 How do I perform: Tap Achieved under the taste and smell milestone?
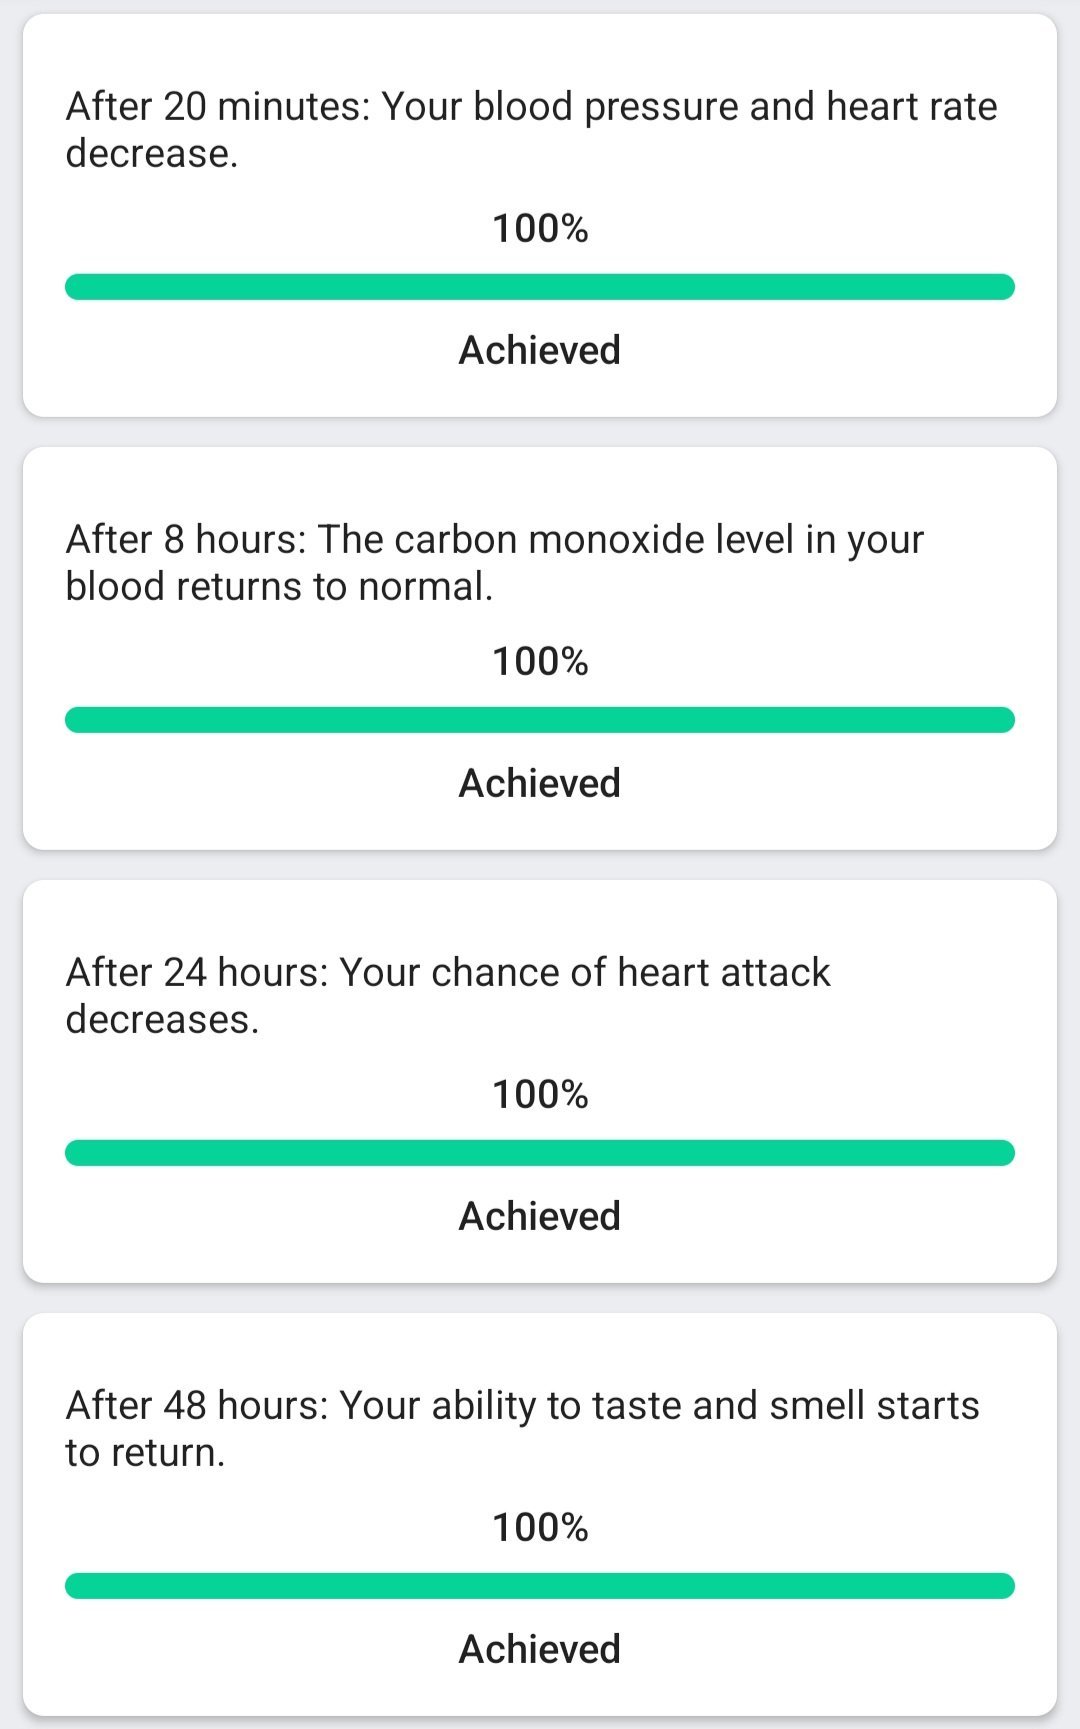click(540, 1649)
